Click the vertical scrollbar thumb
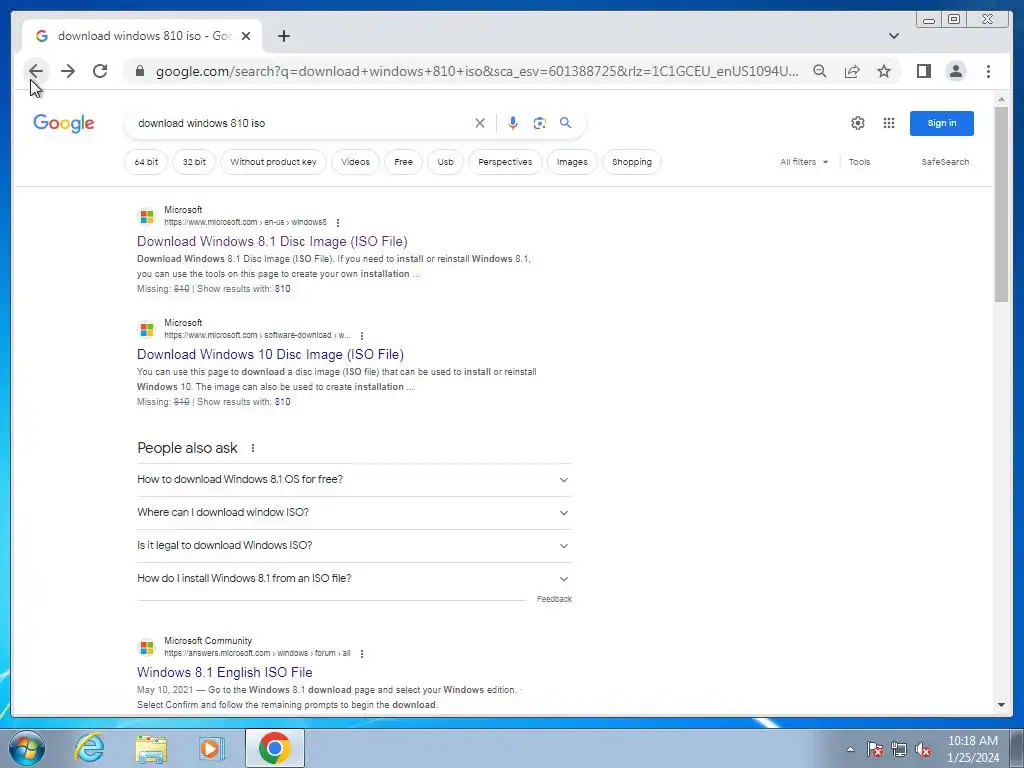1024x768 pixels. click(x=1001, y=203)
